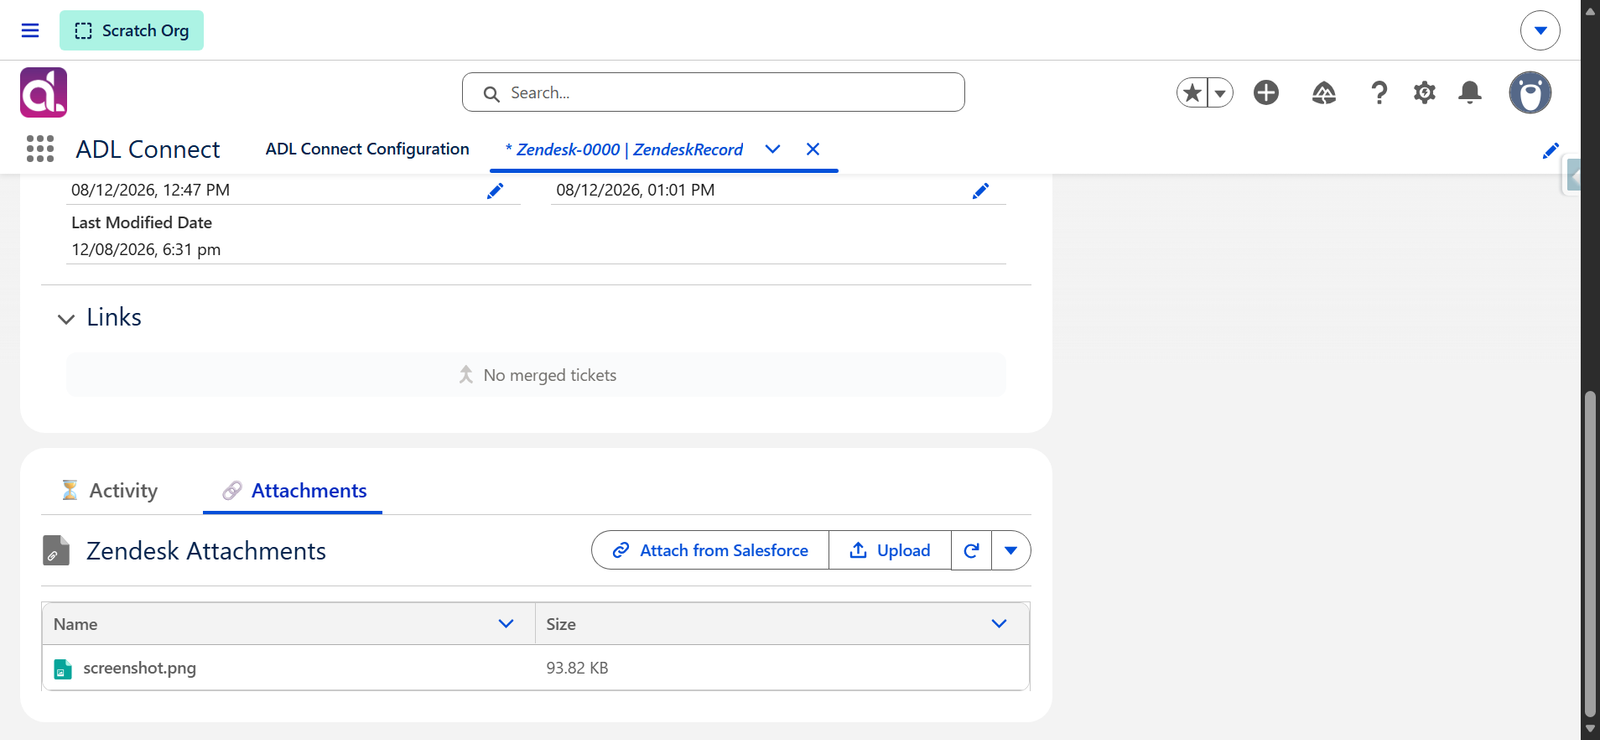
Task: Click the scrollbar down arrow
Action: 1590,729
